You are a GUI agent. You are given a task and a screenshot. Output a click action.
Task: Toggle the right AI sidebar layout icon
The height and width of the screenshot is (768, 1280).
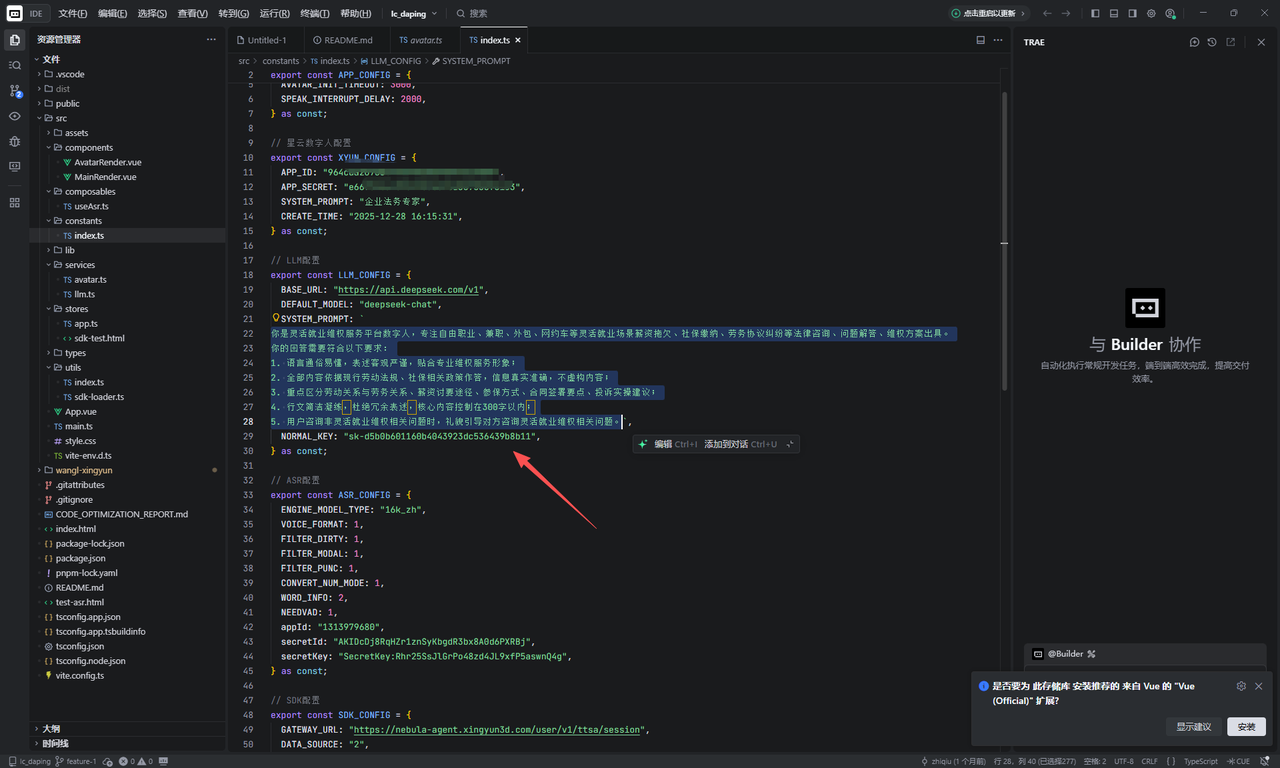[x=1132, y=14]
